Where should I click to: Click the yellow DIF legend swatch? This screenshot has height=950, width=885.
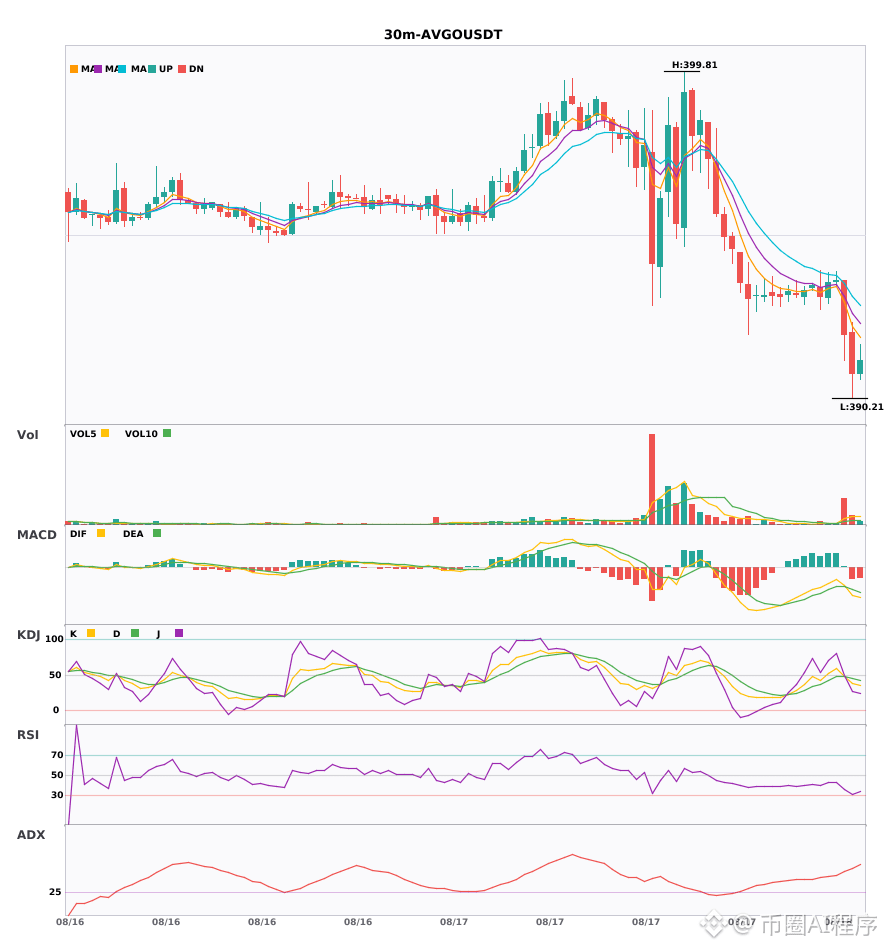coord(101,533)
